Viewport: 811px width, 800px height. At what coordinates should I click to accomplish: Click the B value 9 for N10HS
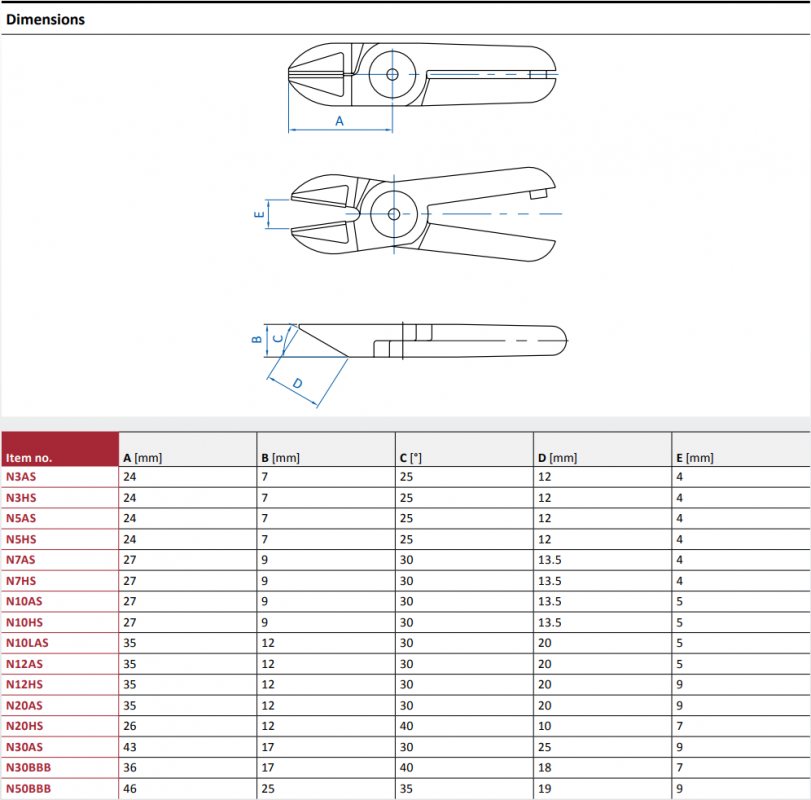(265, 623)
